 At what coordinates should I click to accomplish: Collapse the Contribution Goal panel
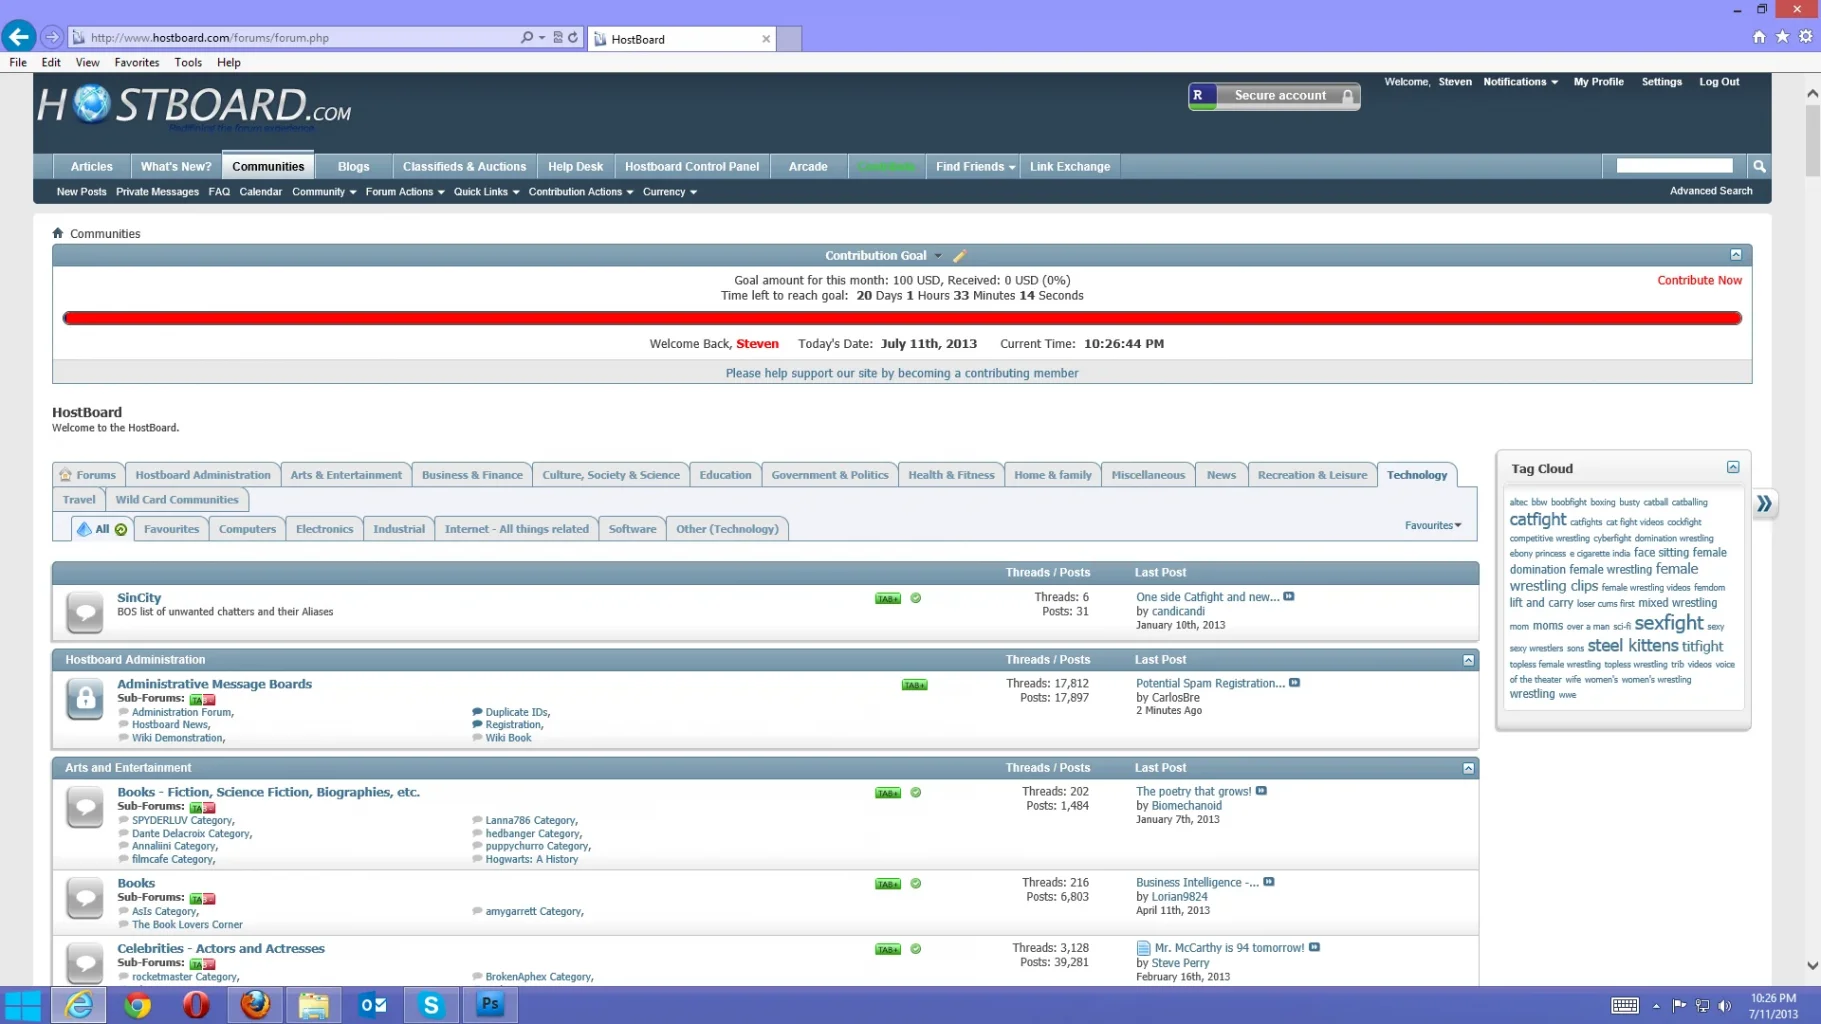(x=1736, y=255)
